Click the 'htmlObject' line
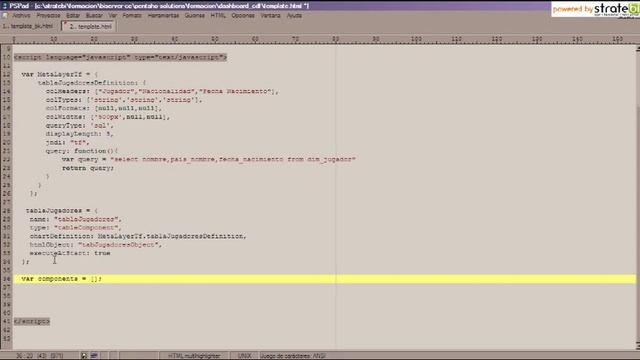Screen dimensions: 640x360 point(96,245)
